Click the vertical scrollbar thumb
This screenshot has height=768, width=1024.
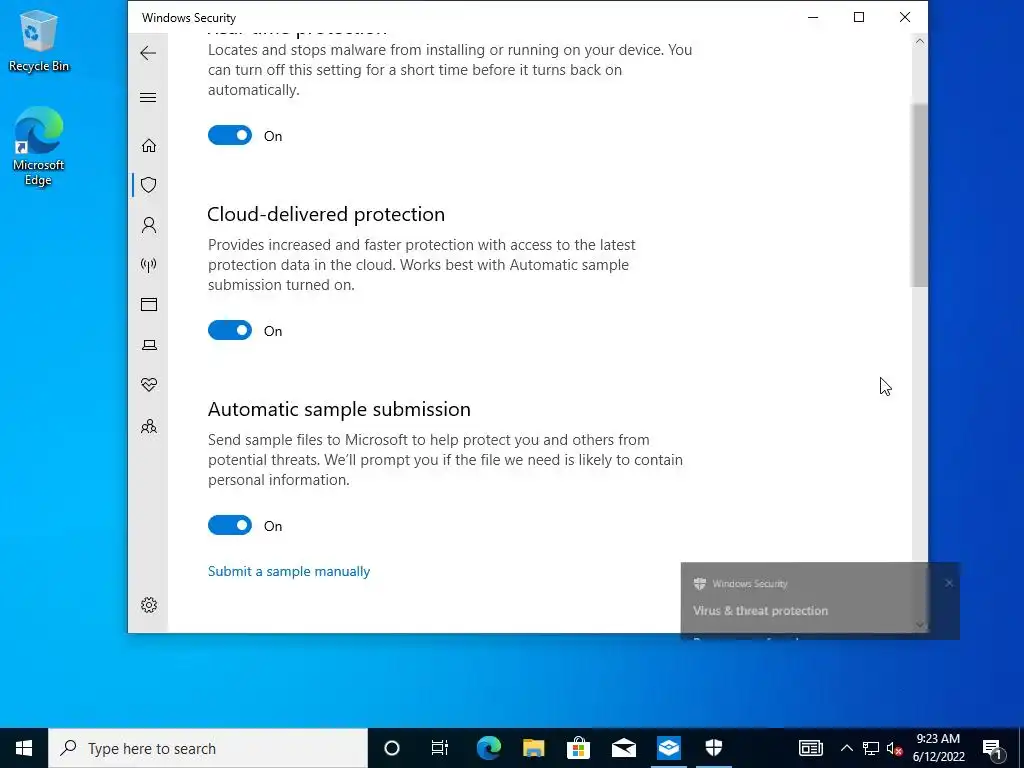point(920,195)
